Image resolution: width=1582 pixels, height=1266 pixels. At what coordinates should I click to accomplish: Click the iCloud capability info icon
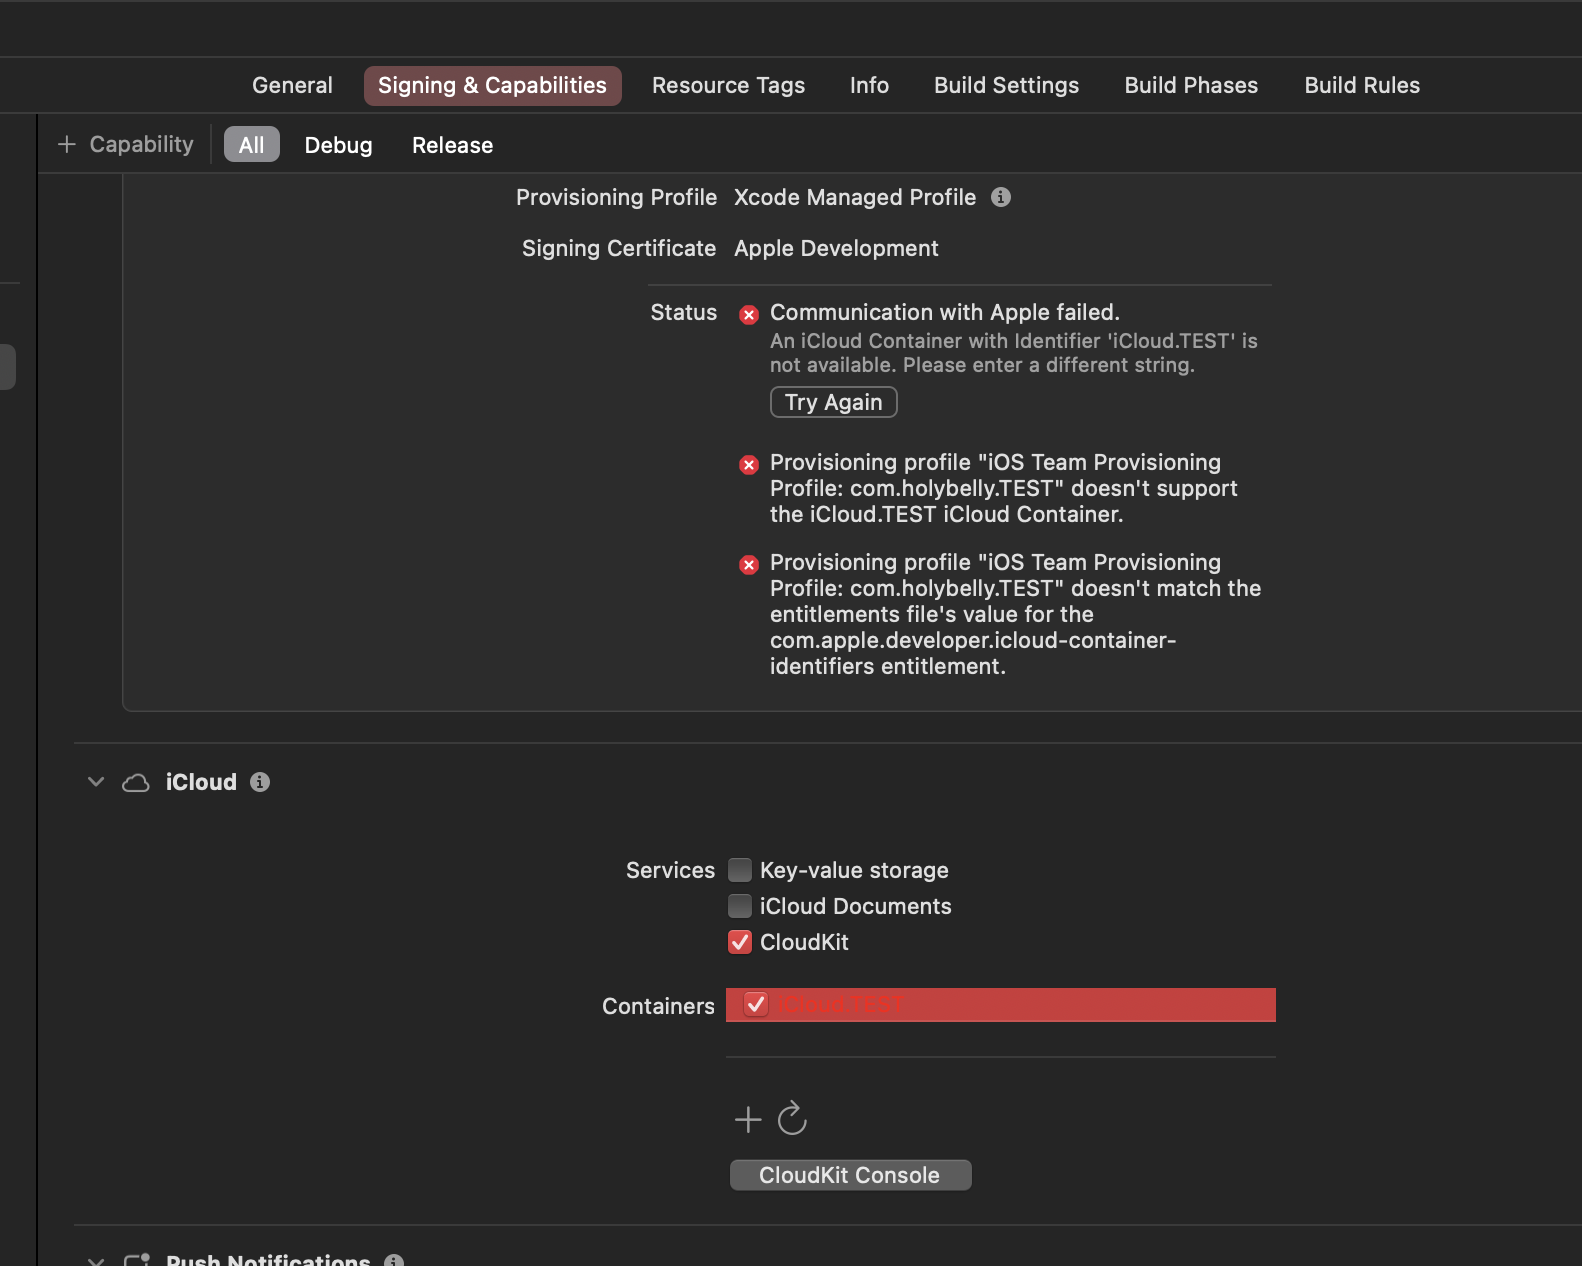[260, 782]
